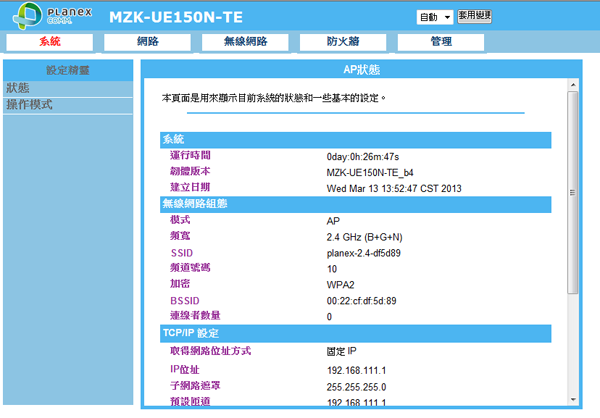Open the 管理 tab
This screenshot has height=418, width=600.
coord(441,42)
